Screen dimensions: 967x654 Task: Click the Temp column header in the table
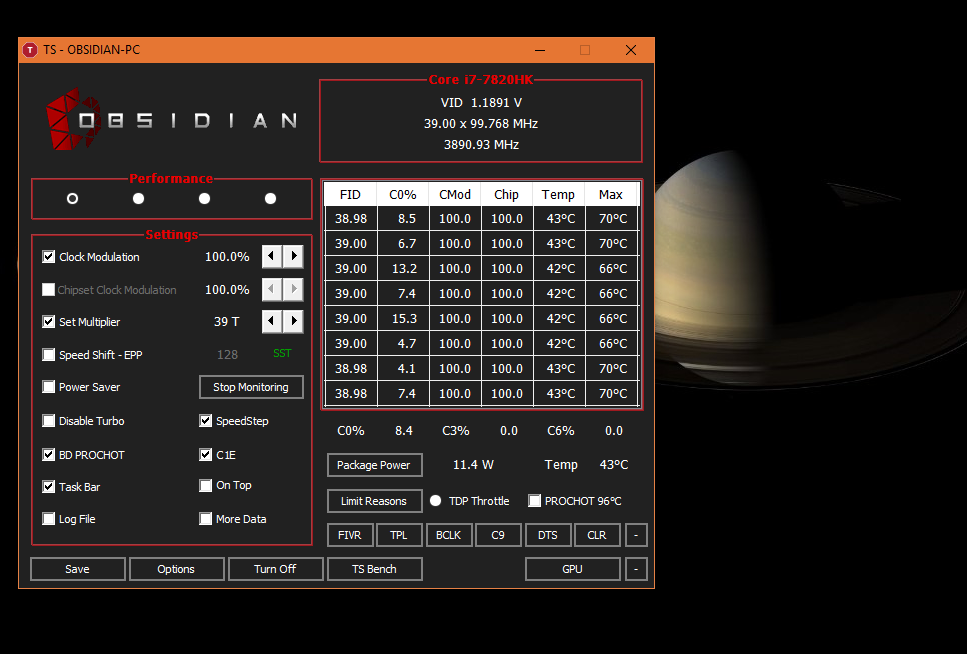[558, 194]
